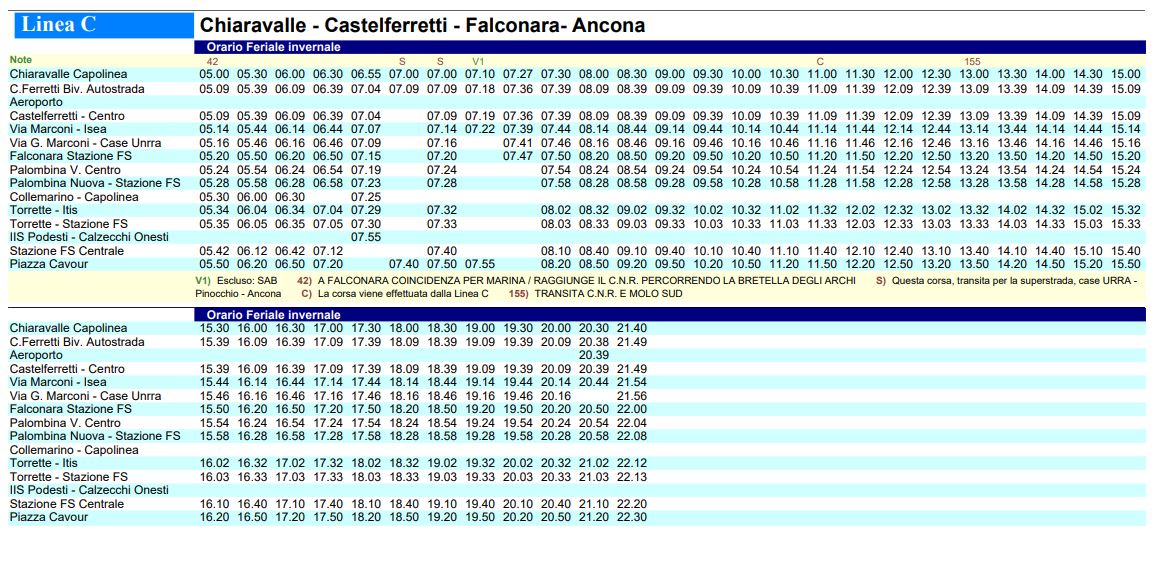Select 16.10 in the Stazione FS Centrale row

pos(214,504)
